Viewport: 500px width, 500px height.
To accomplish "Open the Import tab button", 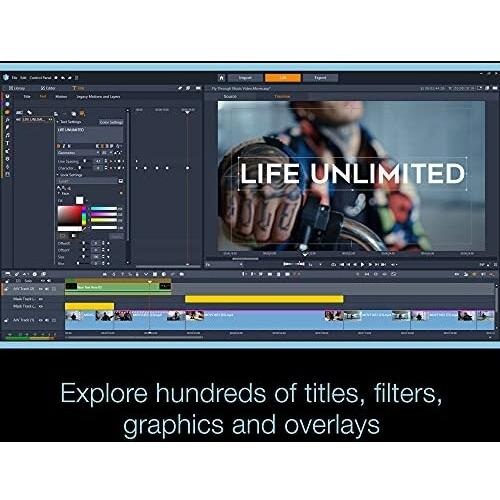I will [x=245, y=78].
